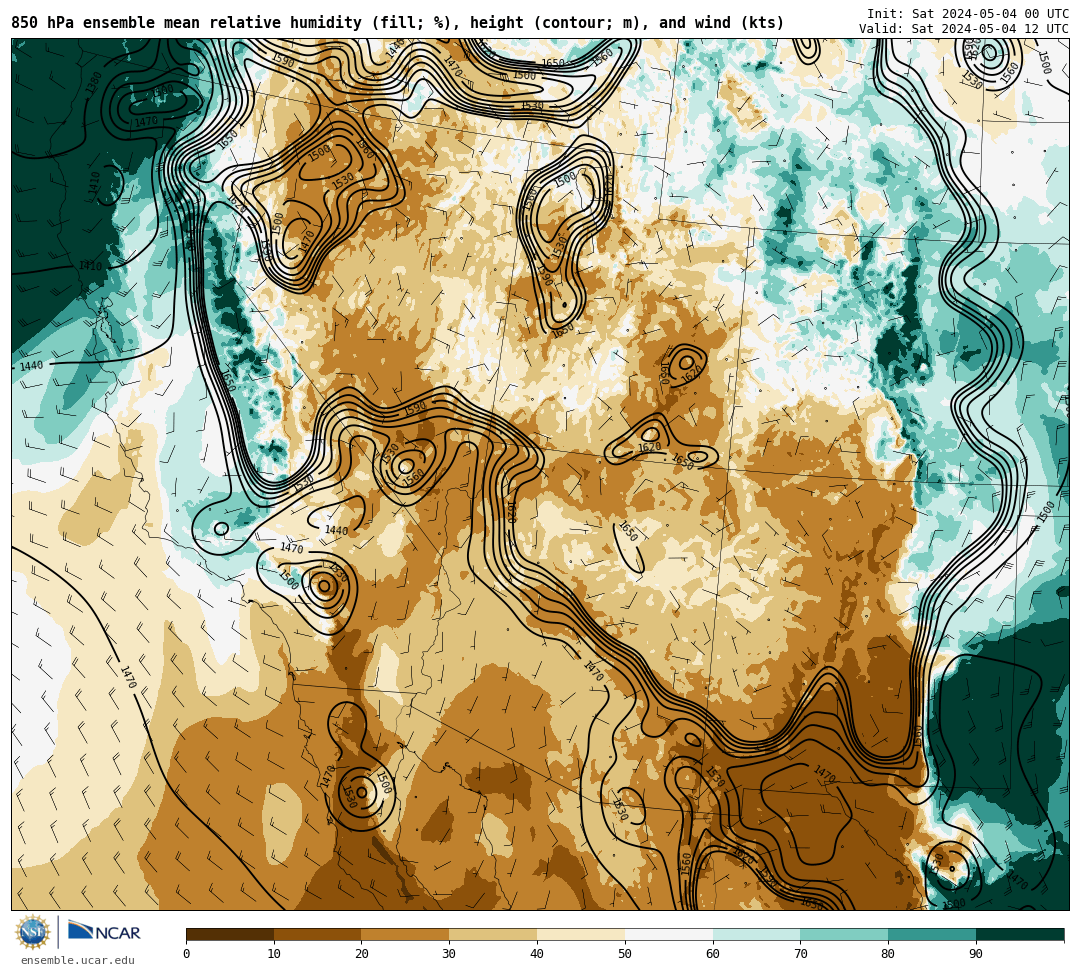Pick the 90–100% darkest green colorbar segment

(x=1020, y=934)
